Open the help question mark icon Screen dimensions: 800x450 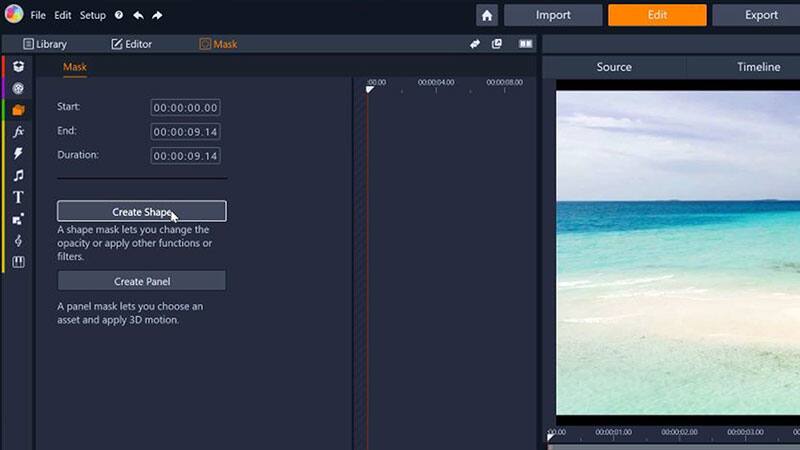click(119, 16)
